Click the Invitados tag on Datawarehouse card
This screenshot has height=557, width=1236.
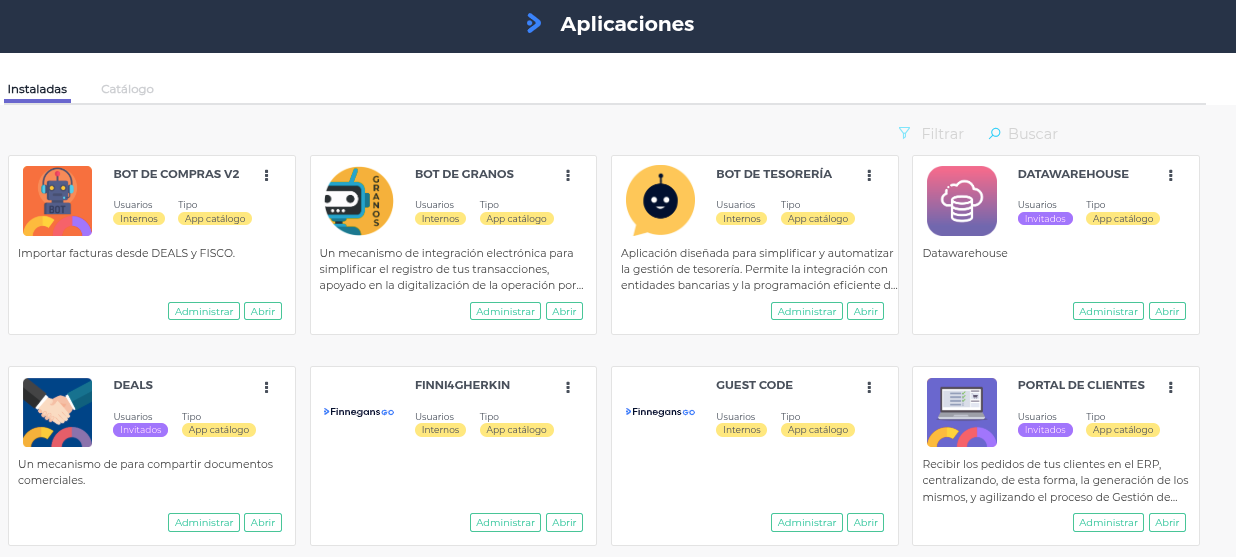coord(1044,219)
